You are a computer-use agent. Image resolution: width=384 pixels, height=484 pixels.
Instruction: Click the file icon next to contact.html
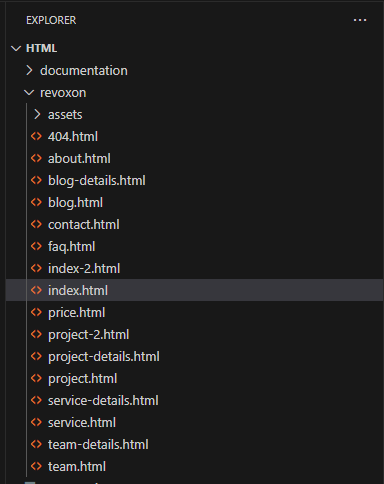tap(36, 224)
